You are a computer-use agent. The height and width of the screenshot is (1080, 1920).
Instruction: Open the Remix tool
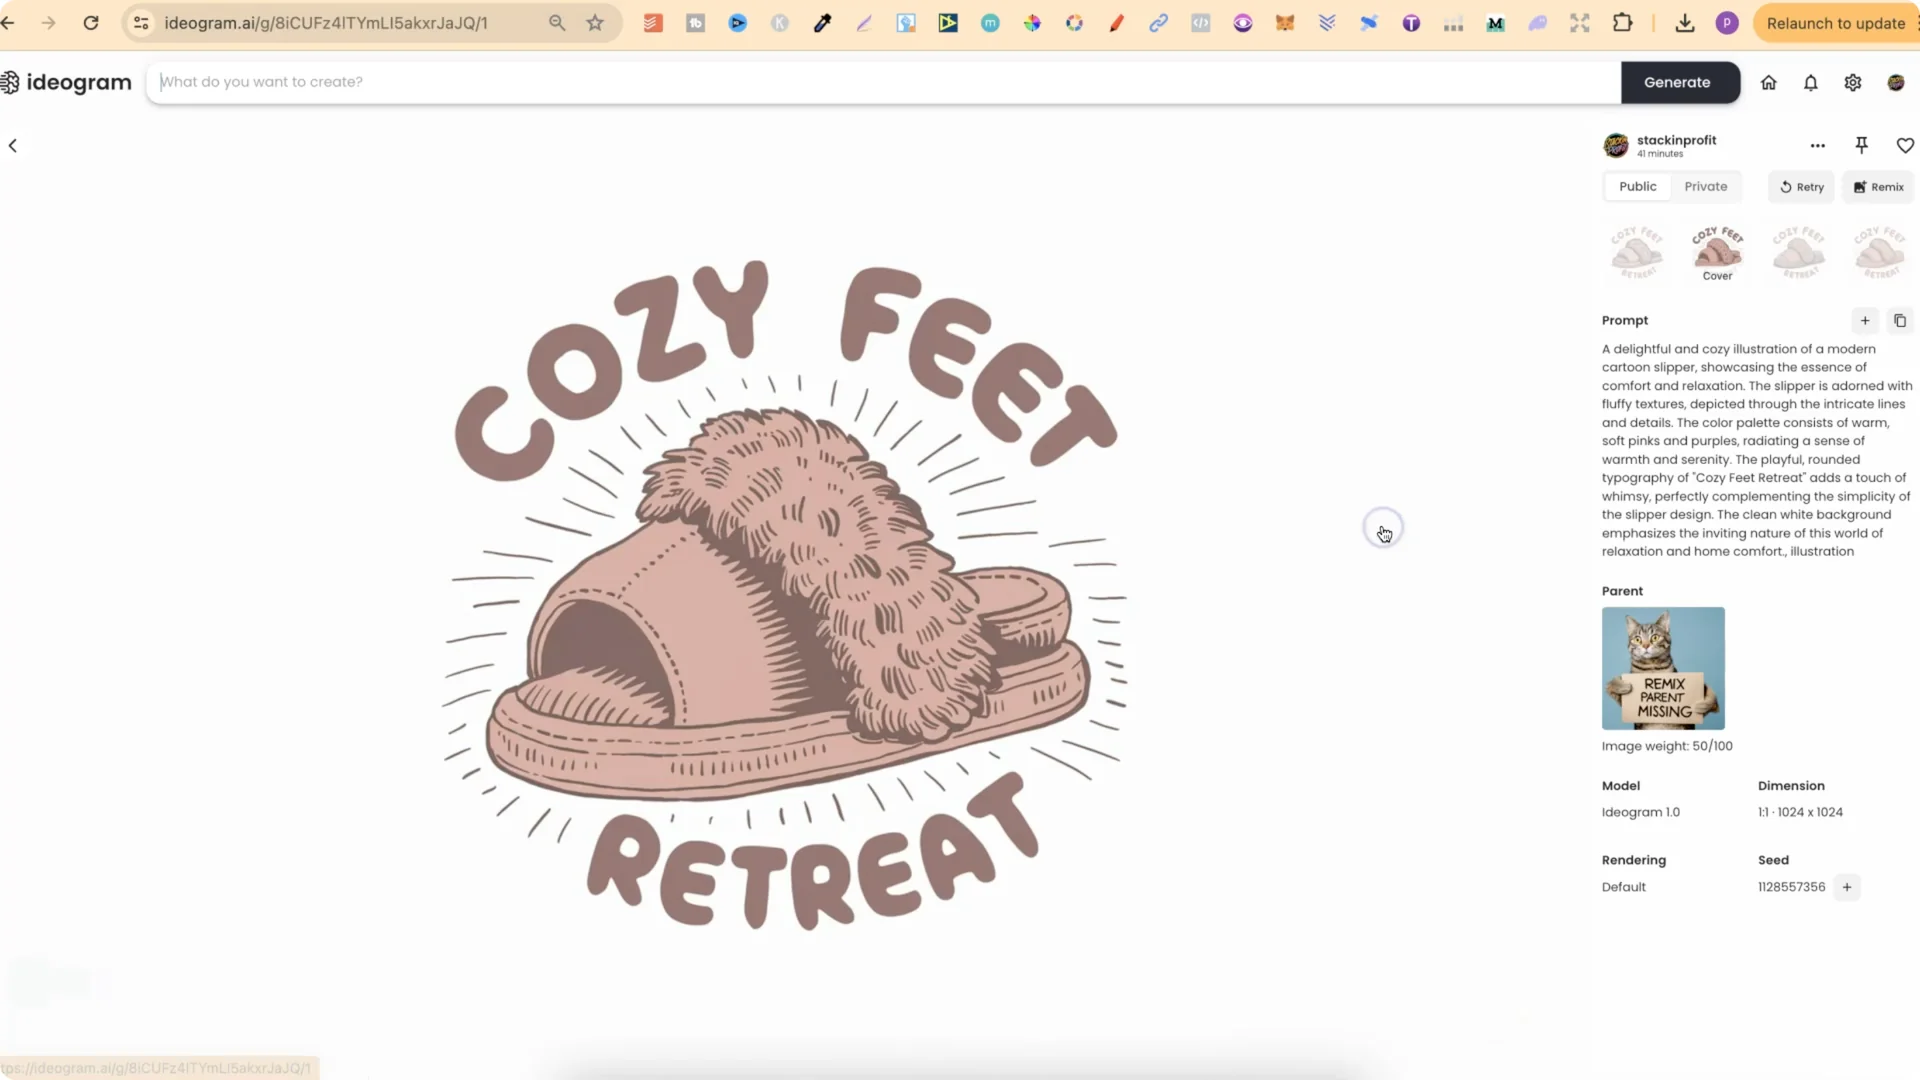click(1877, 187)
